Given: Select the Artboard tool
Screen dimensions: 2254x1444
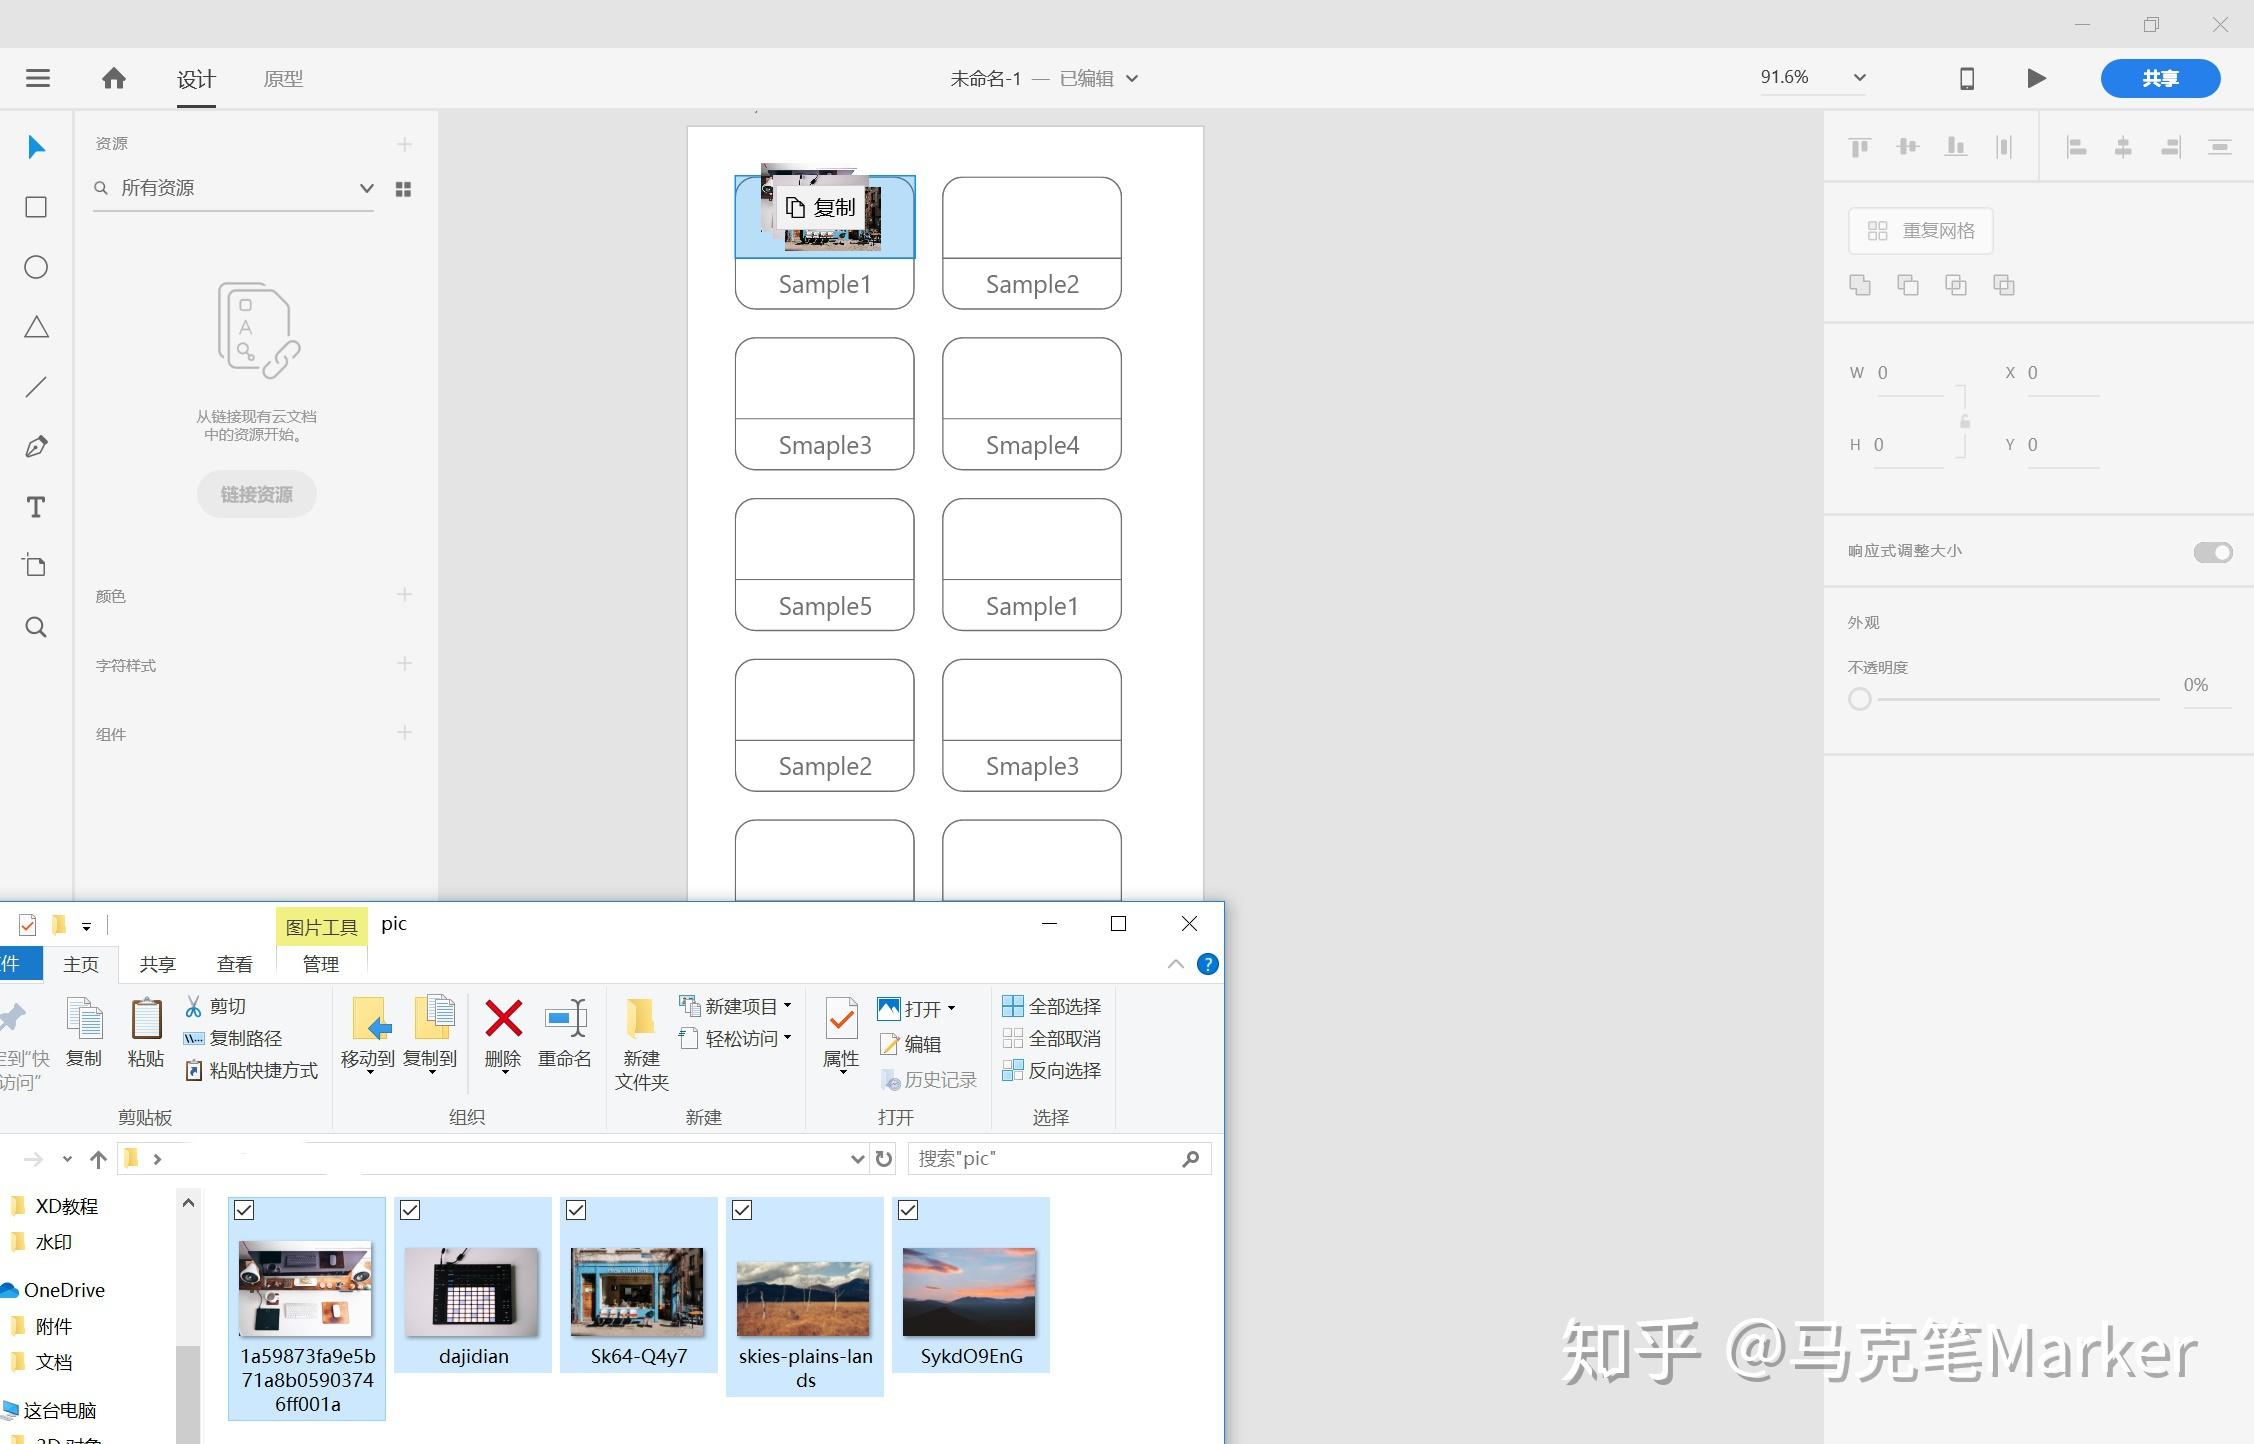Looking at the screenshot, I should pyautogui.click(x=36, y=565).
